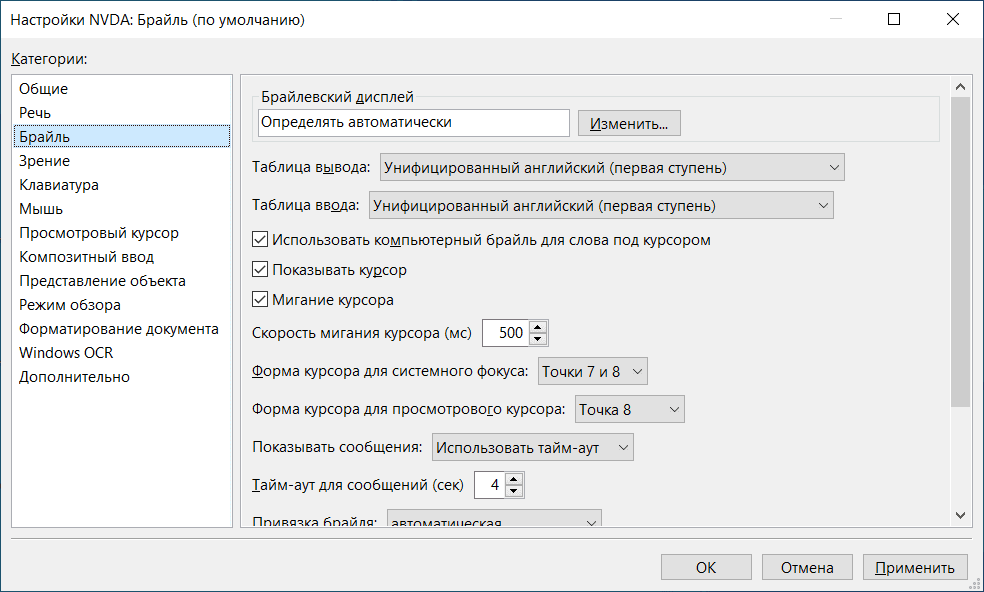Screen dimensions: 984x592
Task: Uncheck the 'Показывать курсор' checkbox
Action: point(261,270)
